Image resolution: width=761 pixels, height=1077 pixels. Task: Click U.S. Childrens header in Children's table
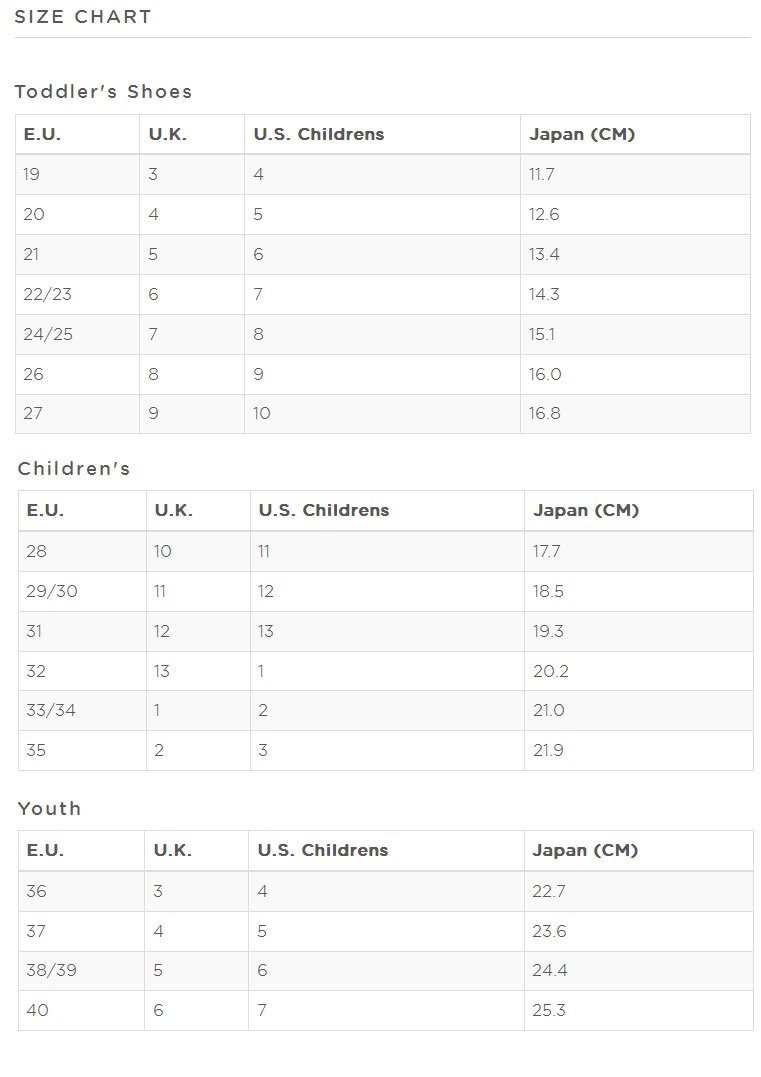click(x=323, y=511)
